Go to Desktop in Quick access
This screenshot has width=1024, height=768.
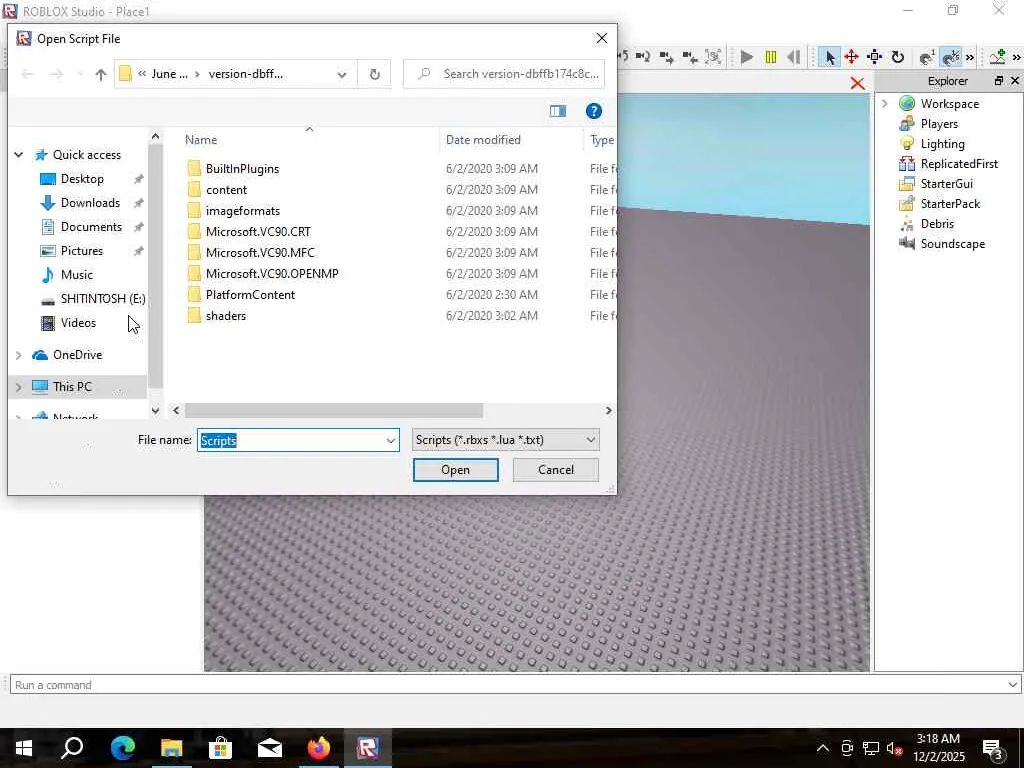[82, 179]
